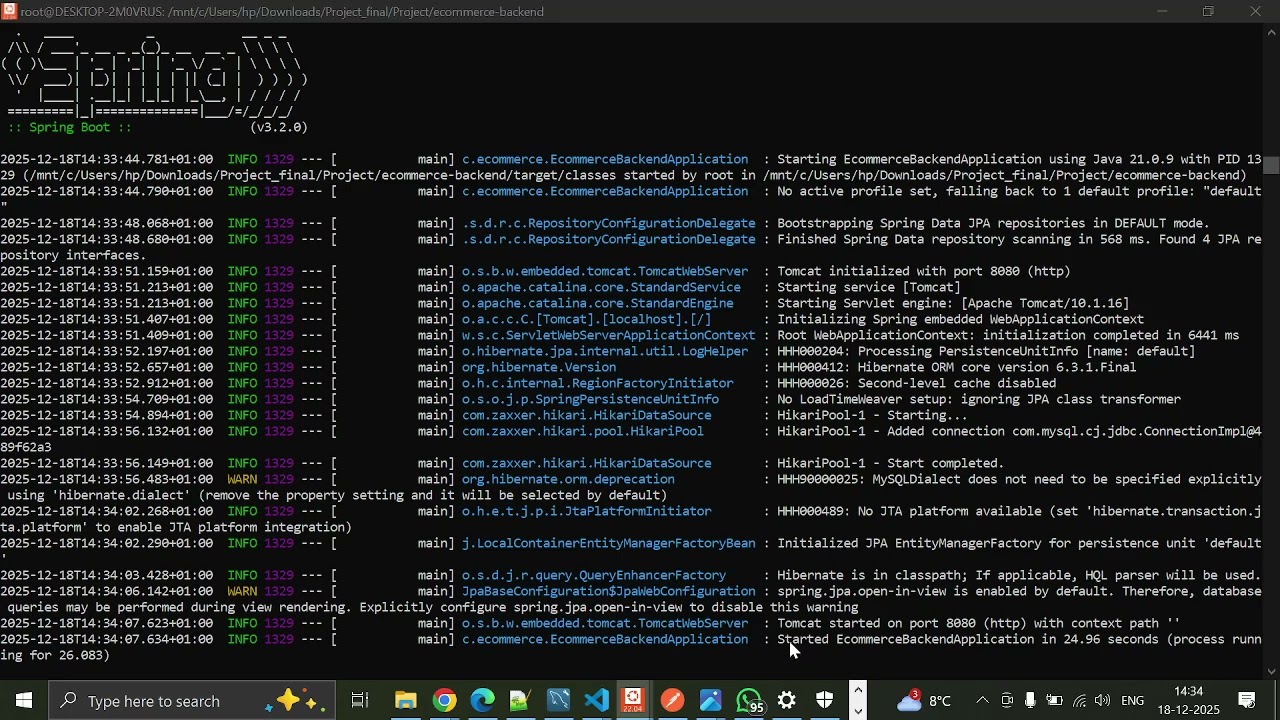Open Visual Studio Code from the taskbar
1280x720 pixels.
[x=596, y=701]
